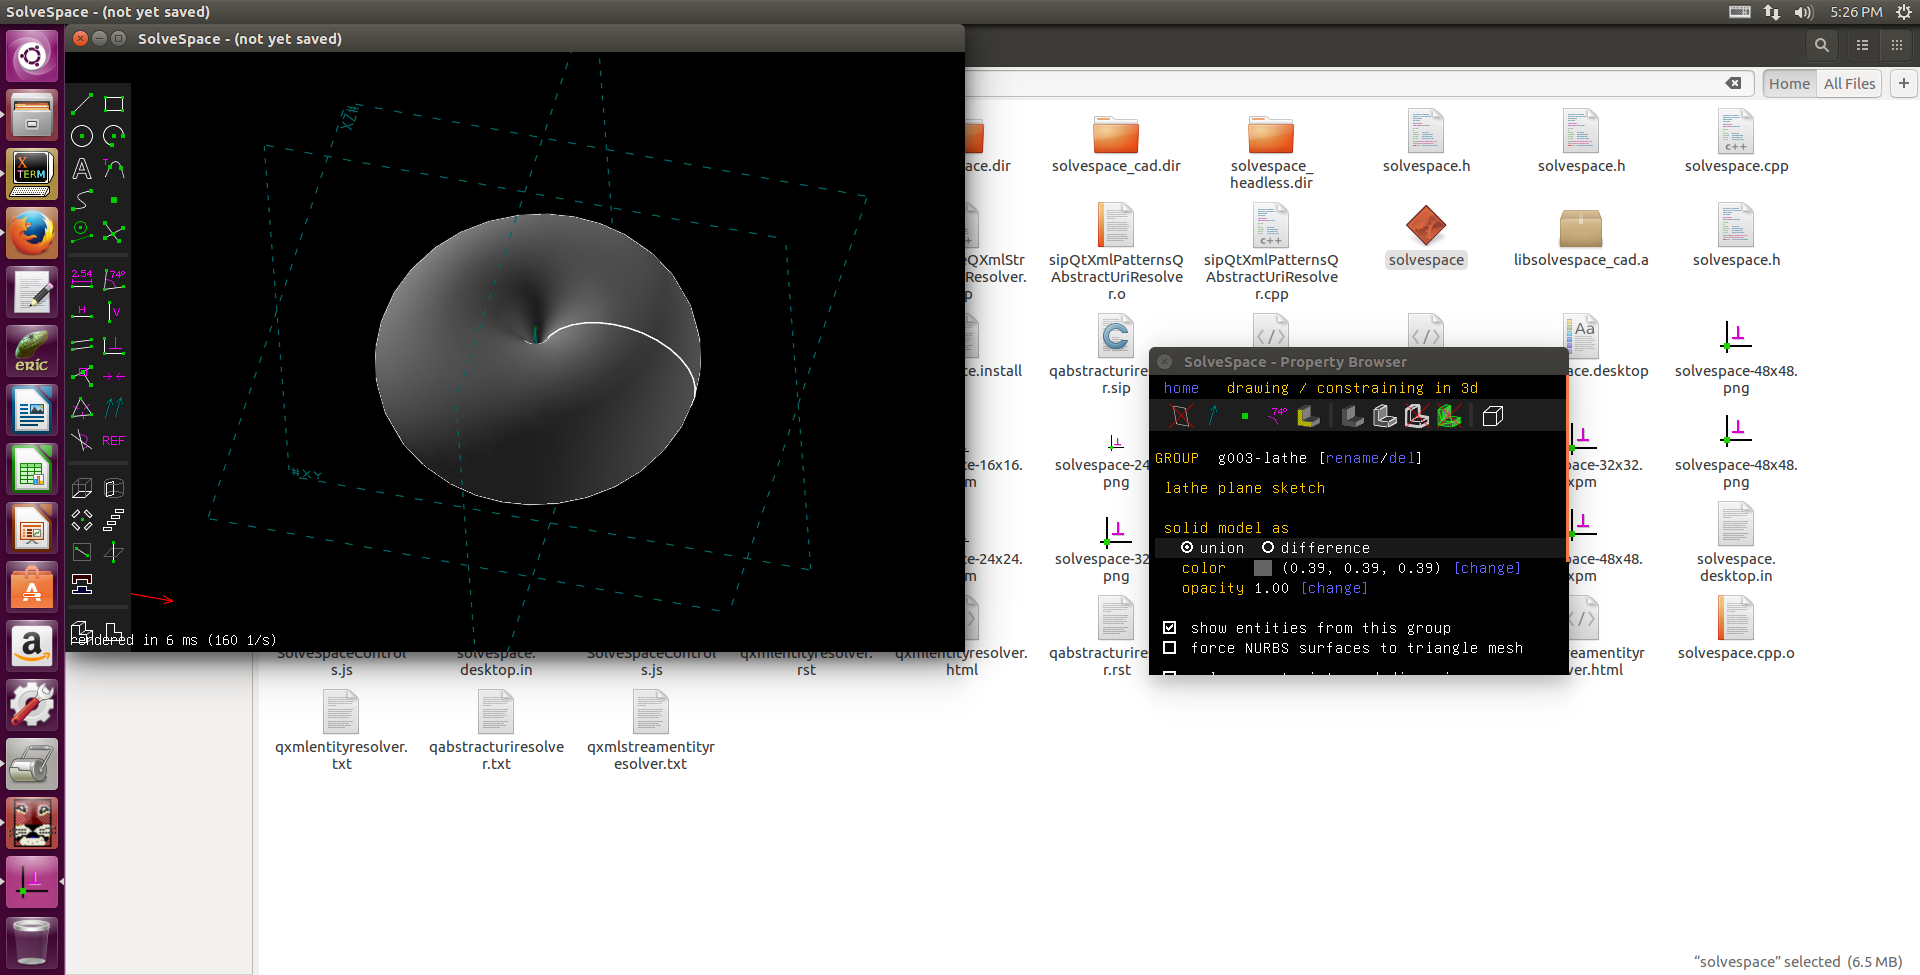Select the line segment sketch tool
Viewport: 1920px width, 975px height.
82,104
